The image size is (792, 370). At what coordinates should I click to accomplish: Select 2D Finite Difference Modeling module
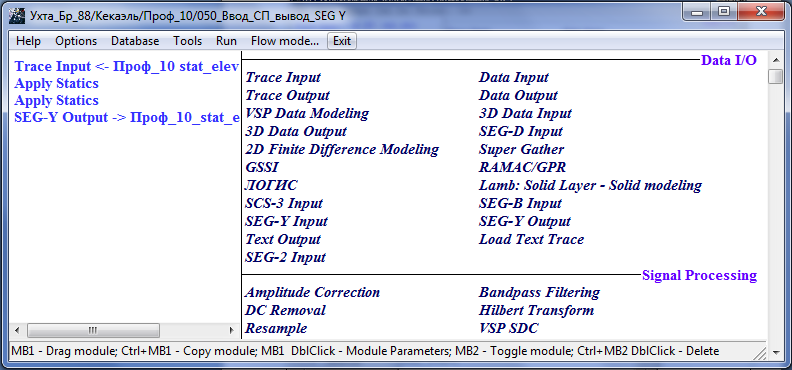point(342,149)
